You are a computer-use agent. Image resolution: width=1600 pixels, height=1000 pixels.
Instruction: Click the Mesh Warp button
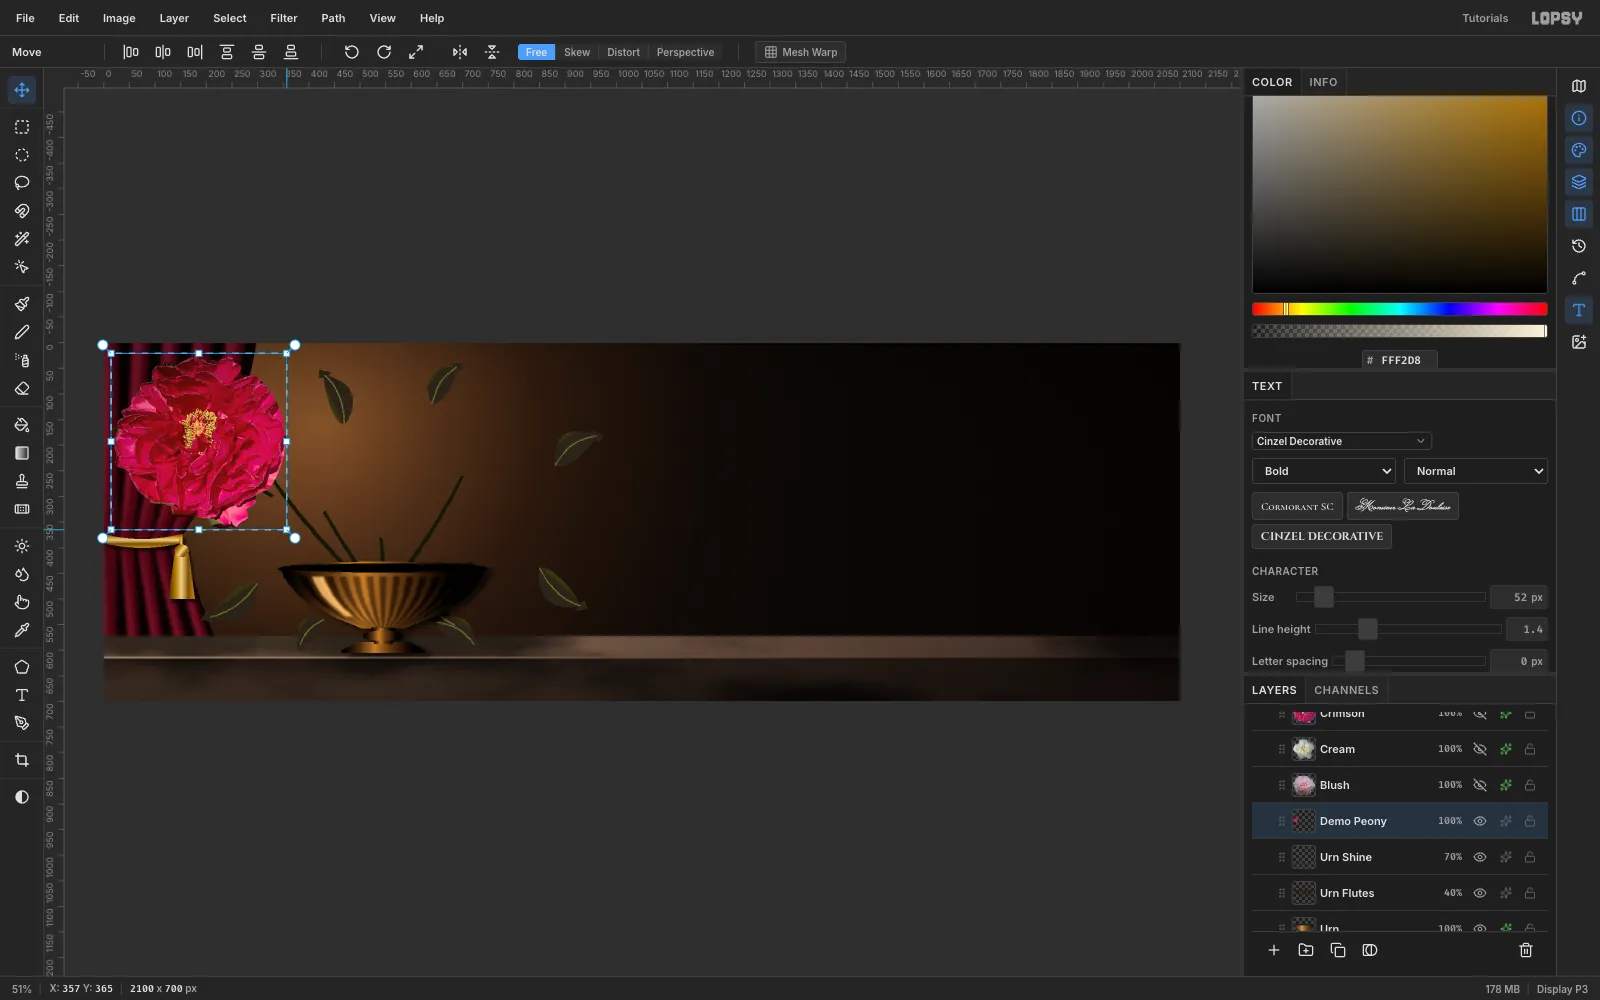(801, 52)
